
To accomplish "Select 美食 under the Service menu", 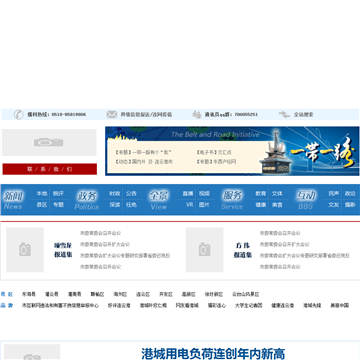I will 277,205.
